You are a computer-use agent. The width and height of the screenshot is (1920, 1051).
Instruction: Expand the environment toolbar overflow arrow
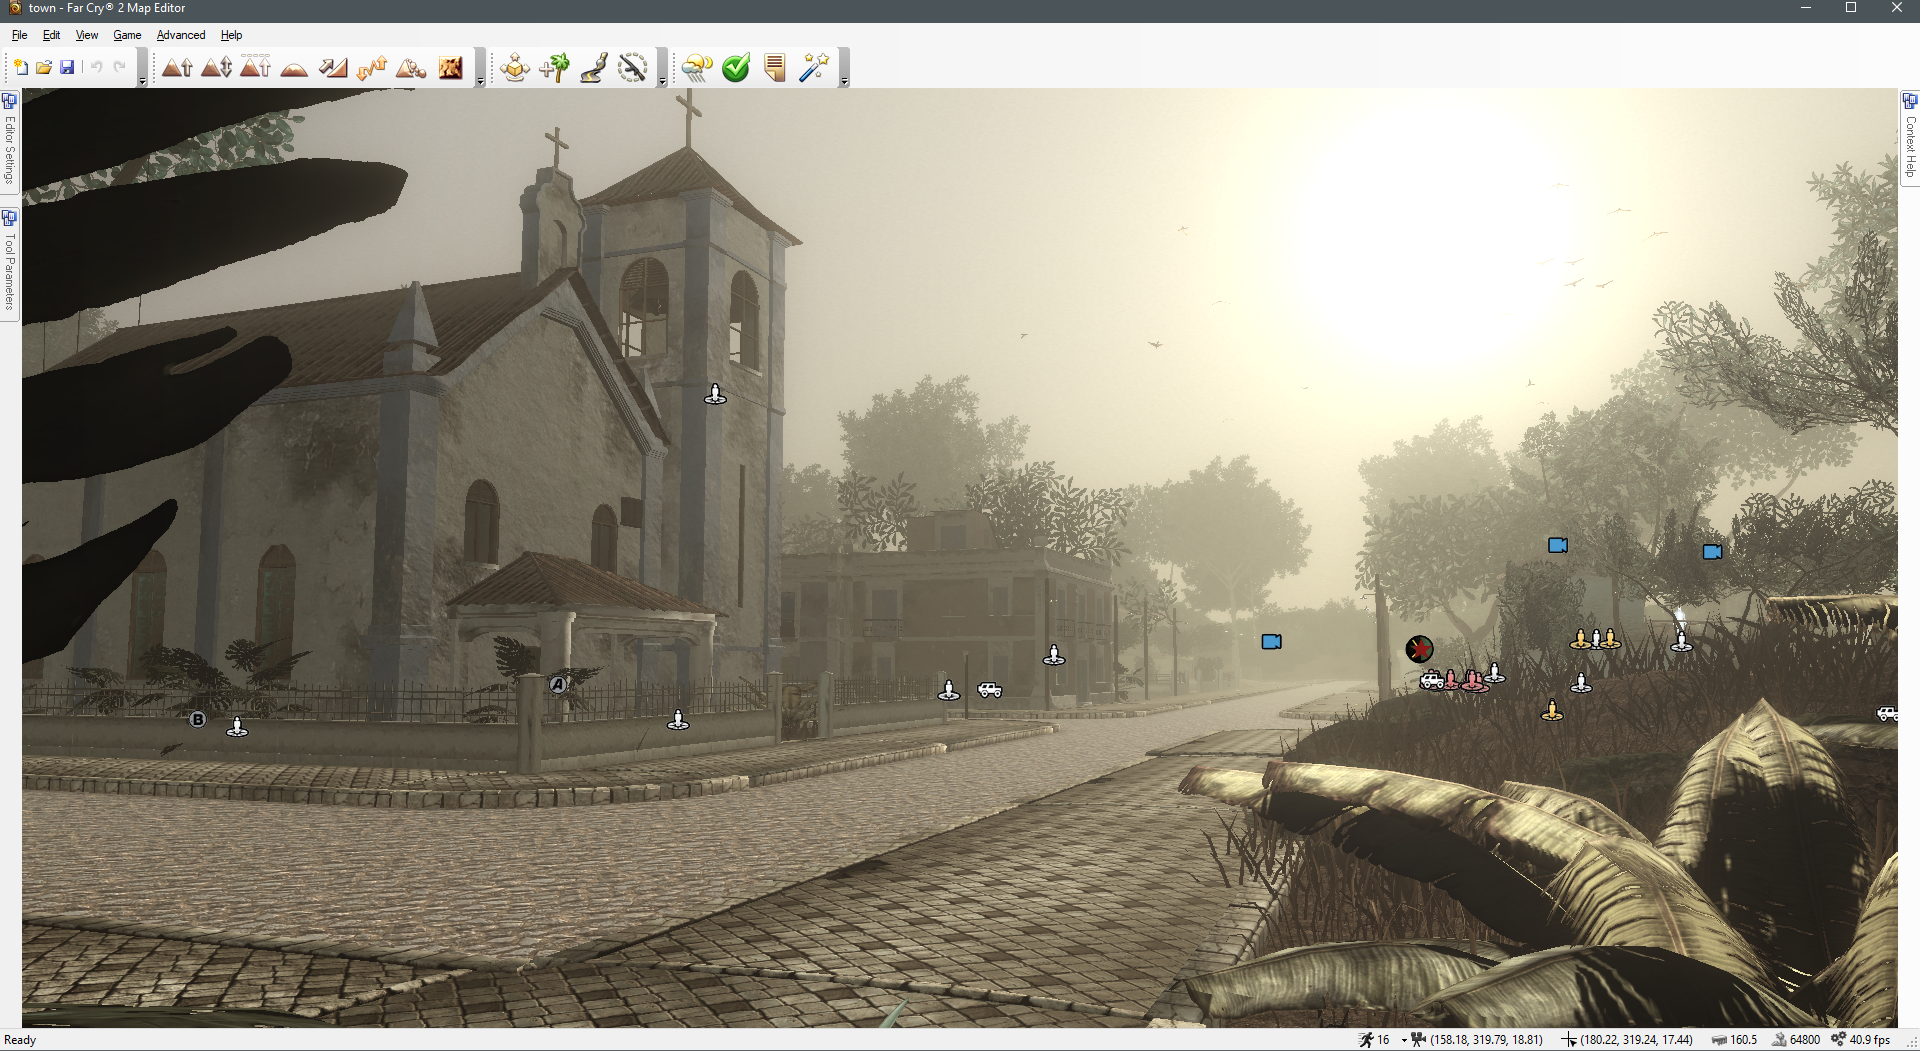point(844,79)
